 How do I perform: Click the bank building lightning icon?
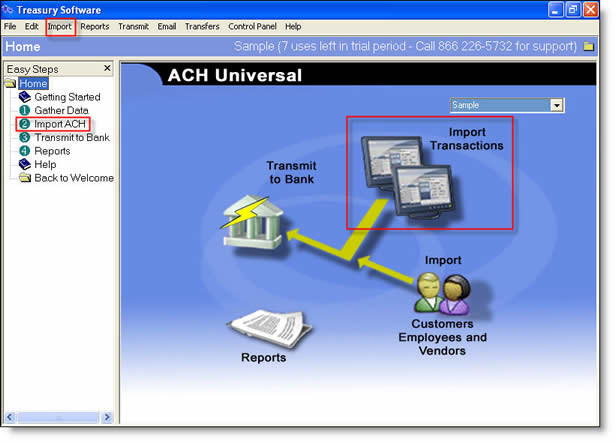tap(253, 222)
